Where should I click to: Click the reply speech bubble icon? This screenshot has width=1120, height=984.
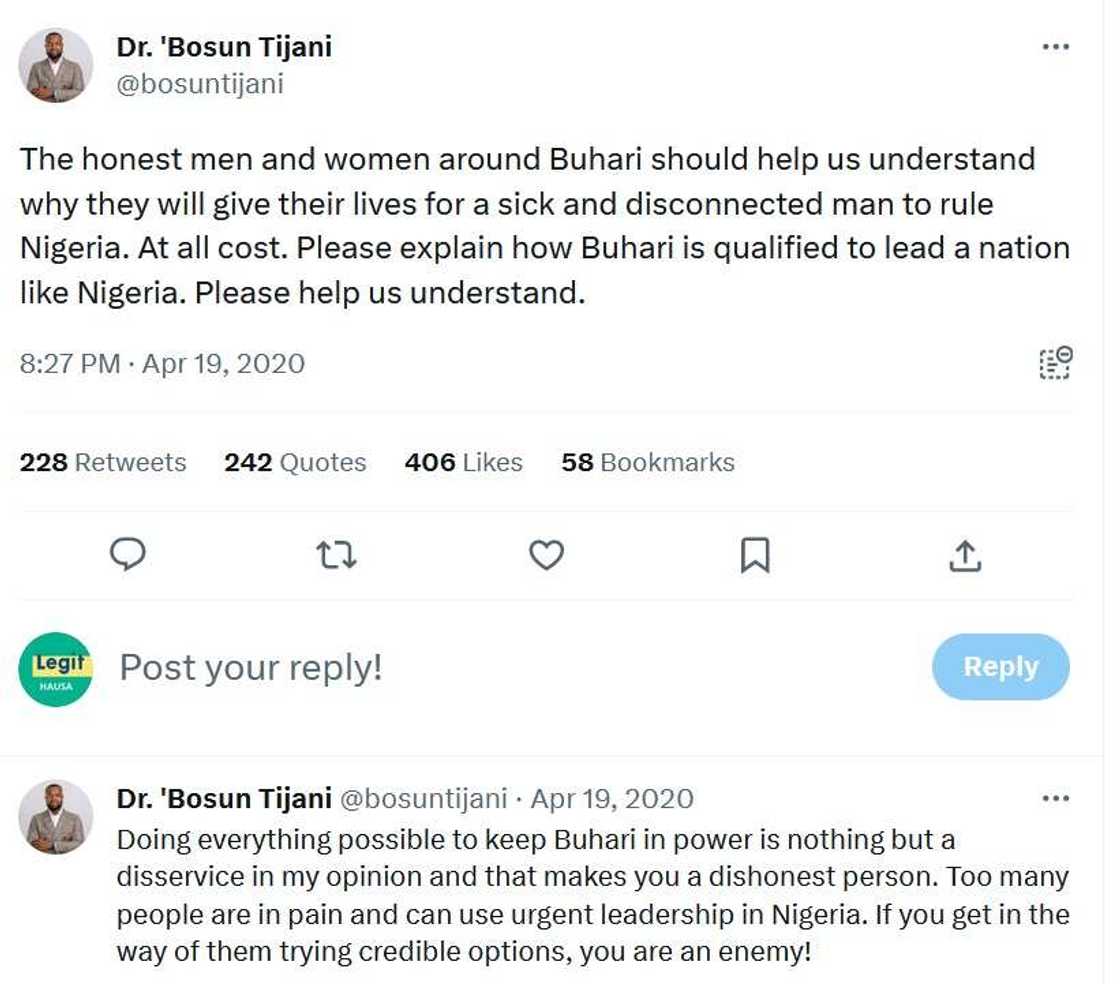click(128, 554)
